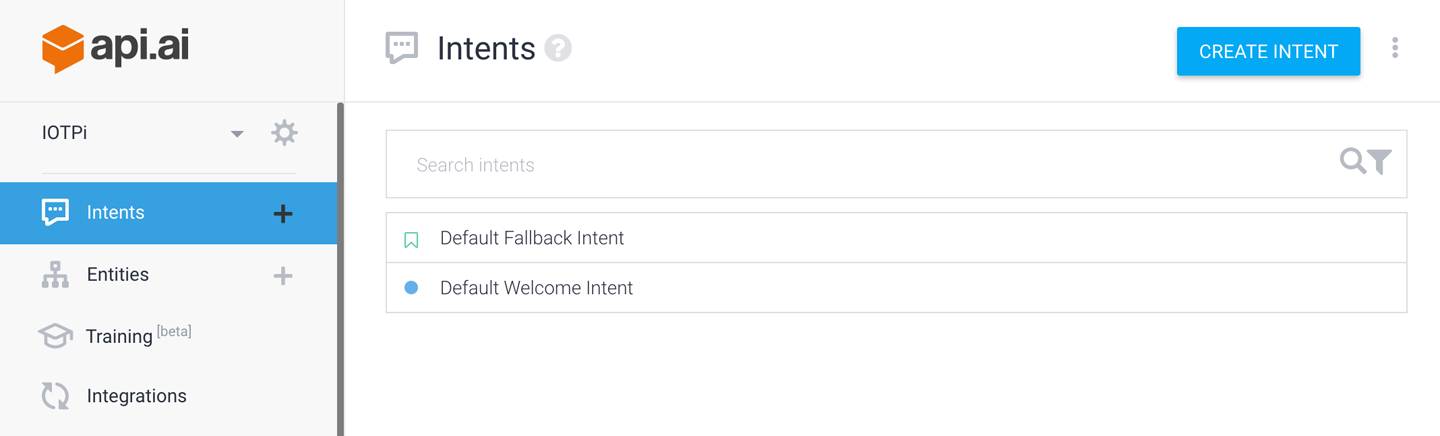
Task: Click the Training graduation cap icon
Action: tap(55, 336)
